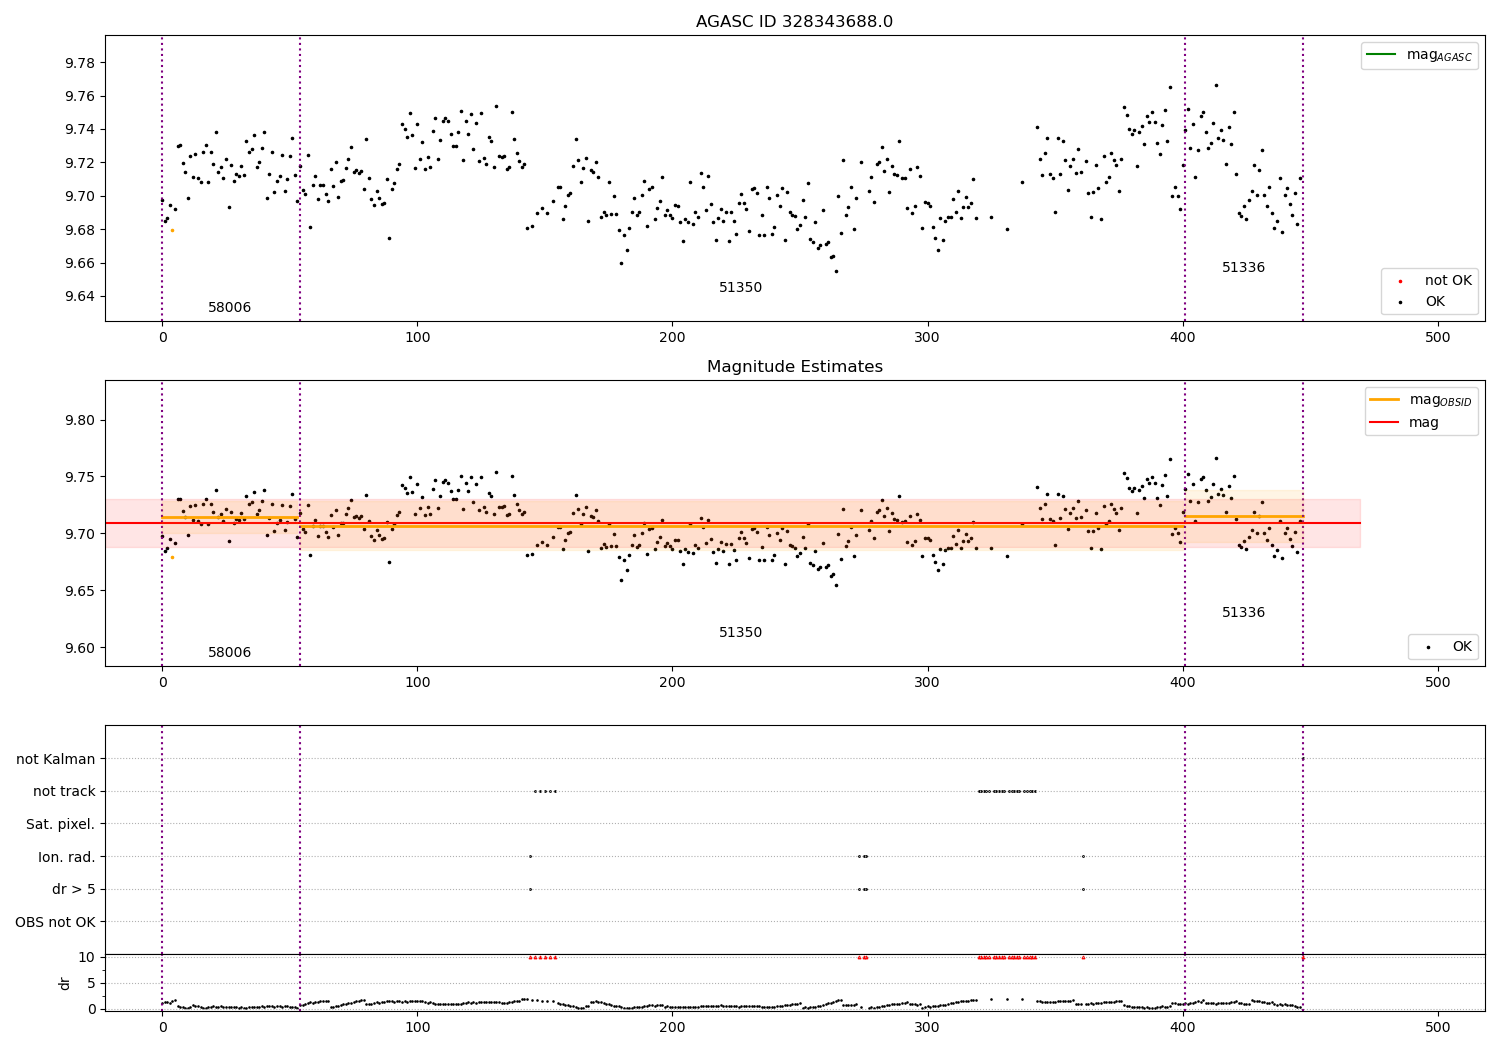Click the obsid label 51350 in the top plot
Image resolution: width=1500 pixels, height=1050 pixels.
pos(740,288)
